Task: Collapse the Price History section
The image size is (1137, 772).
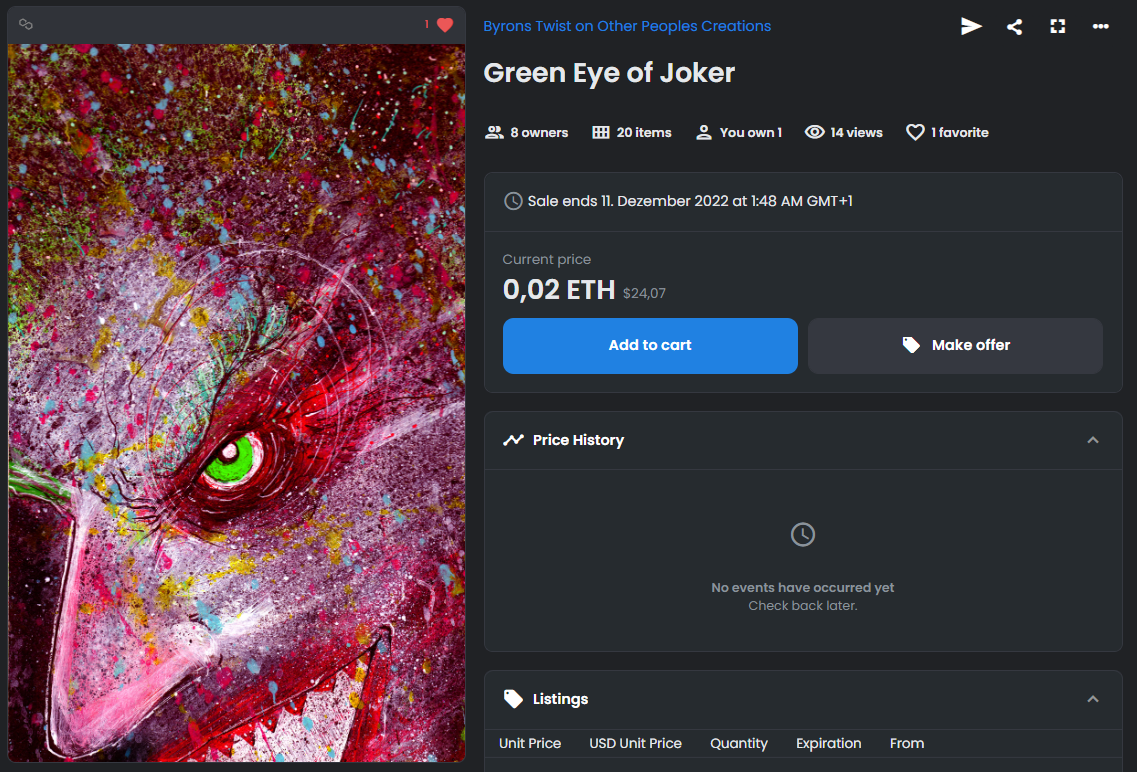Action: [x=1093, y=440]
